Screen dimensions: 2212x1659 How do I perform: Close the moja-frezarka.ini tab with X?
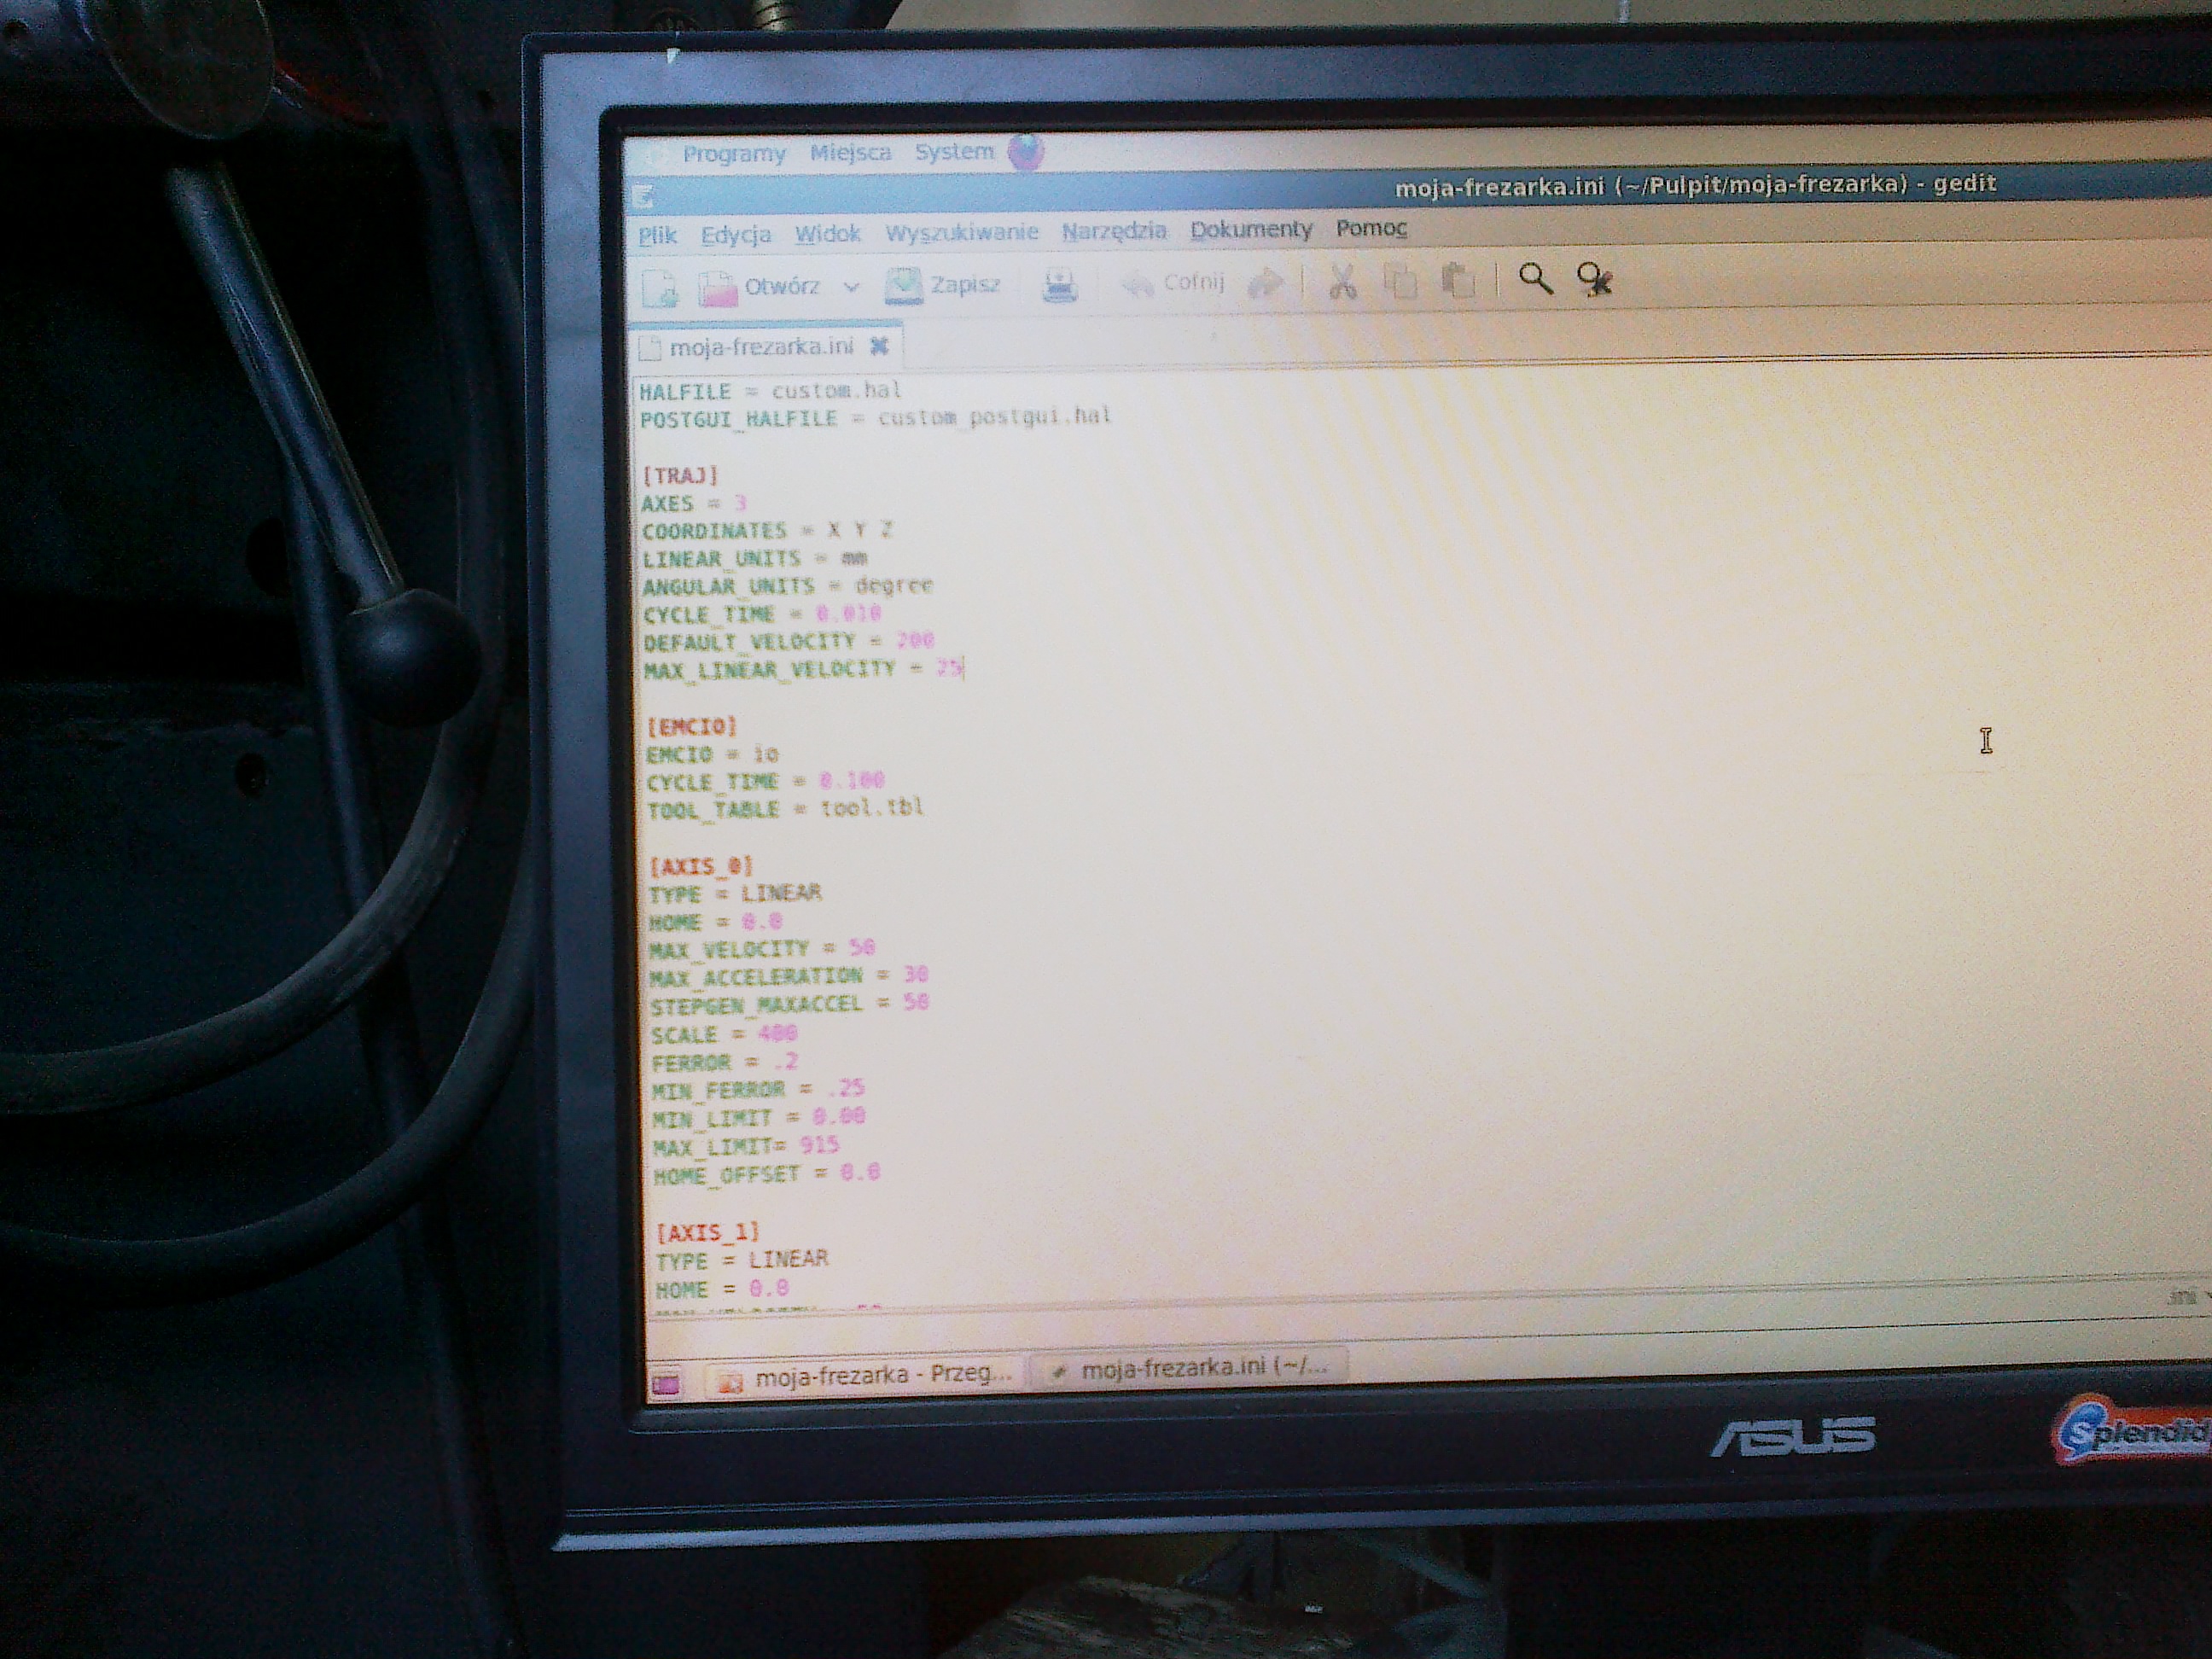point(879,346)
